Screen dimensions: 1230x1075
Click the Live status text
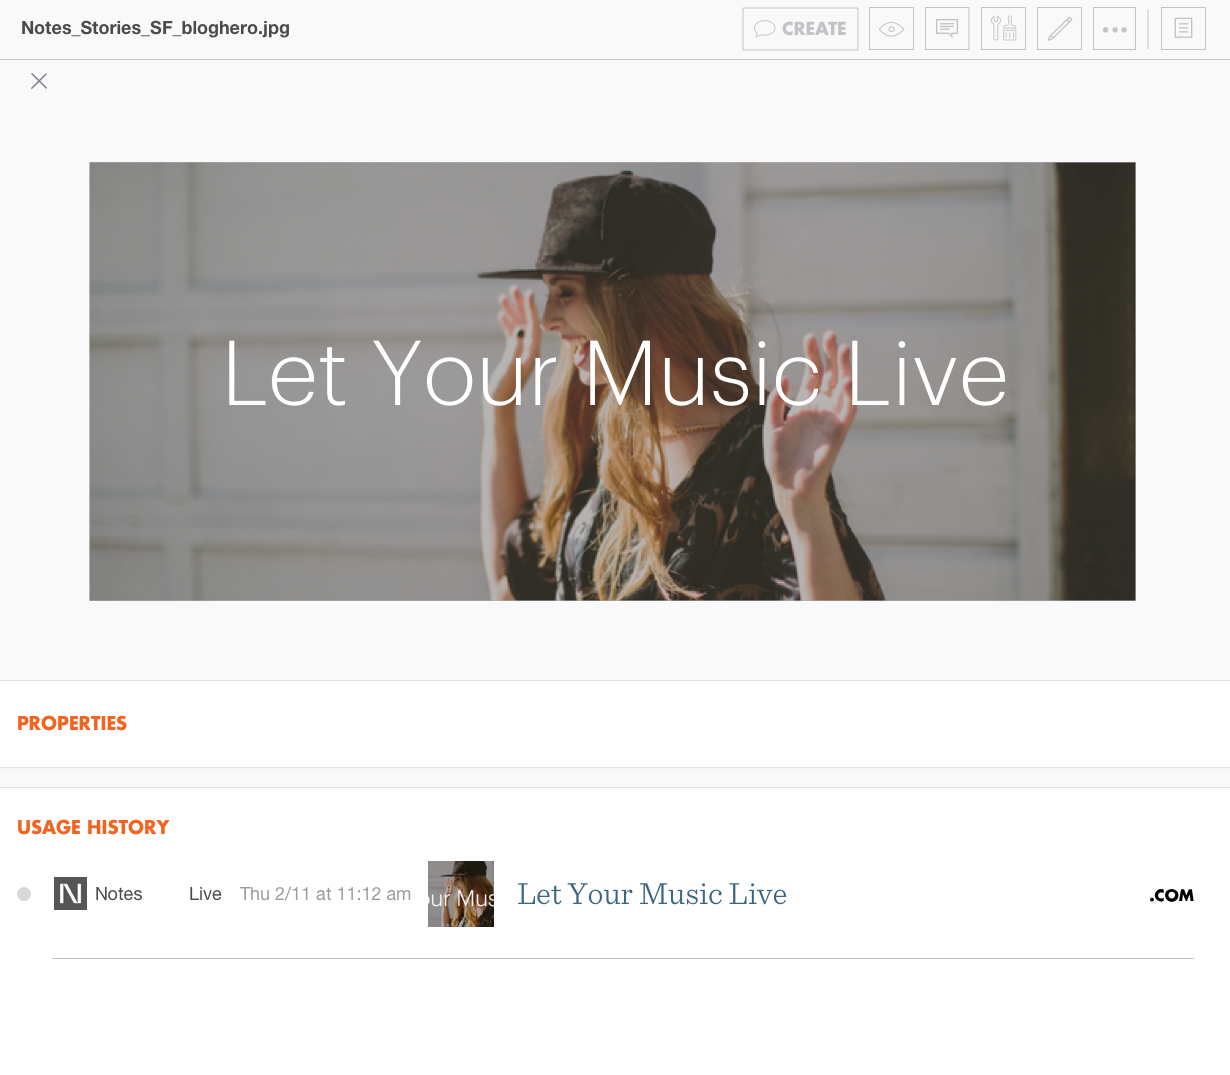pos(205,894)
